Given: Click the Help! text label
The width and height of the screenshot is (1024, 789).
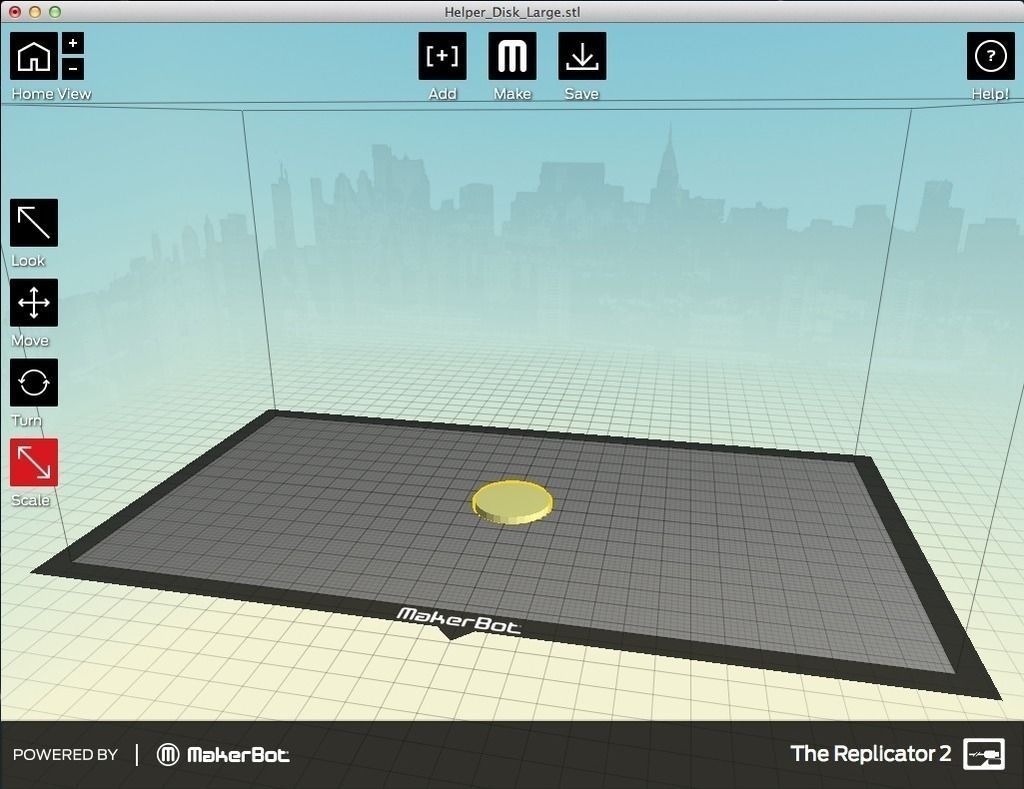Looking at the screenshot, I should click(990, 94).
